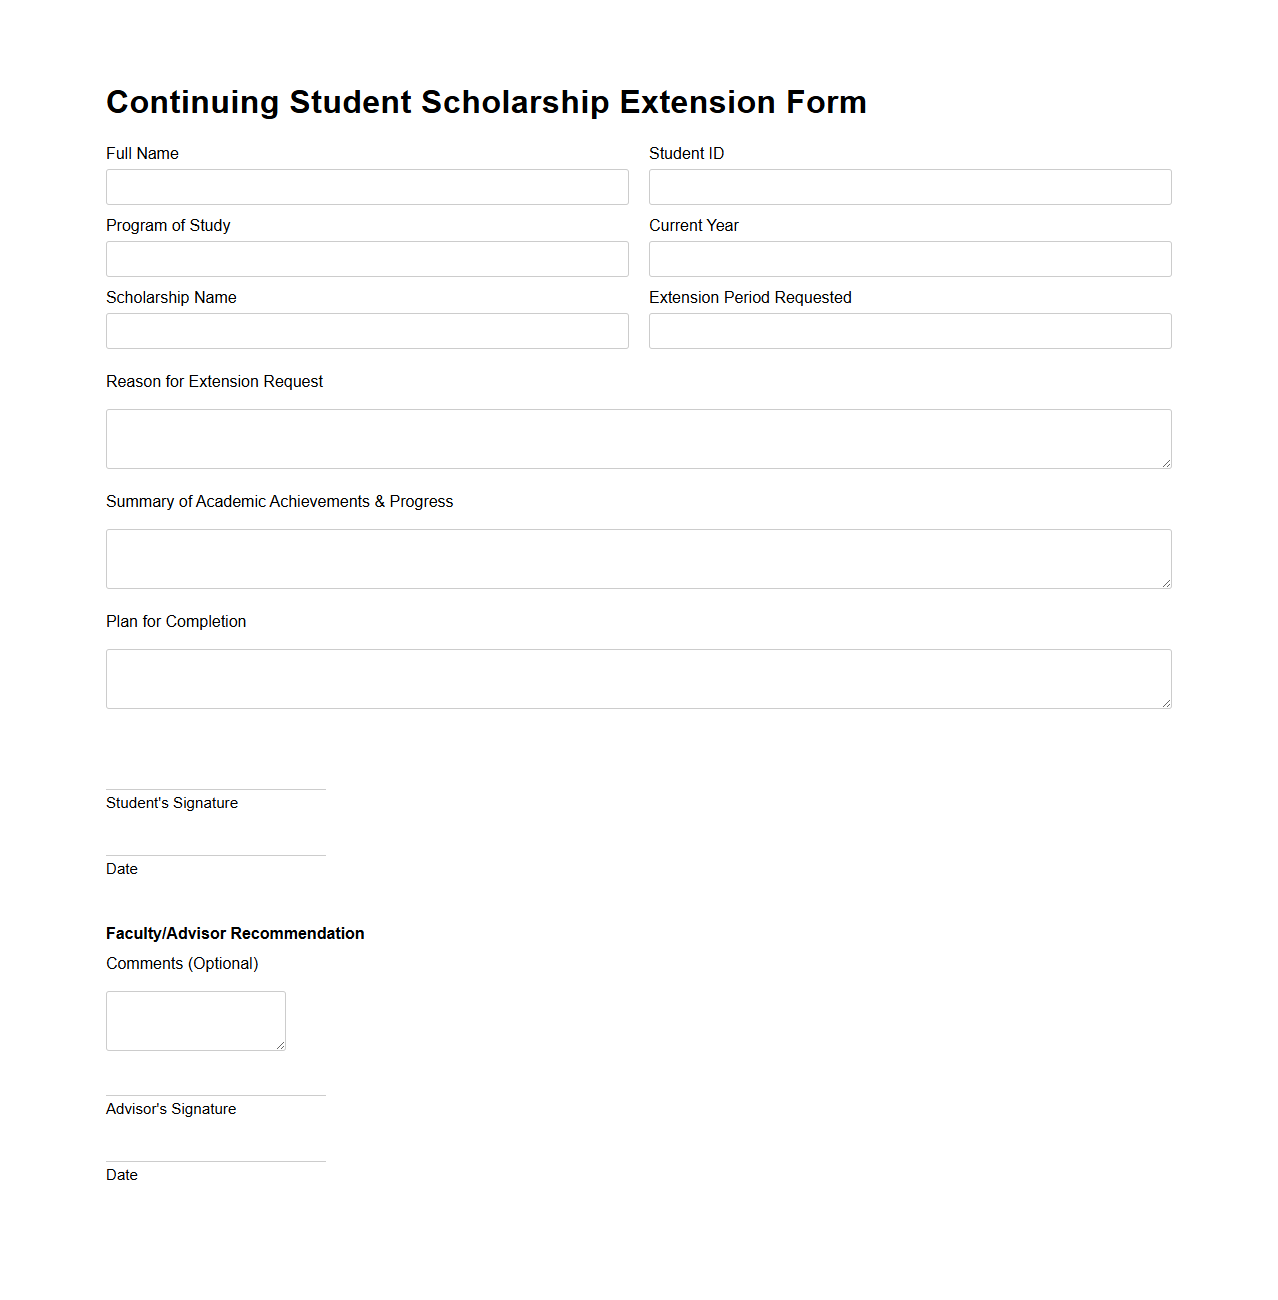
Task: Click the Comments (Optional) text area
Action: [x=195, y=1020]
